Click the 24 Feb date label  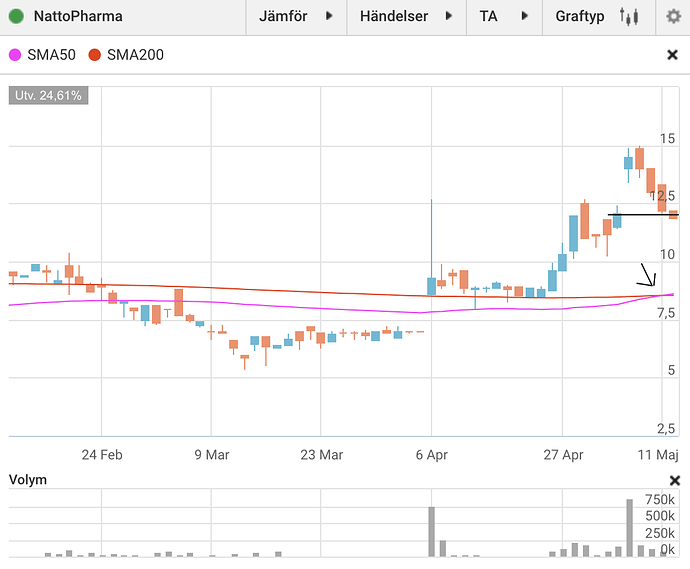102,455
